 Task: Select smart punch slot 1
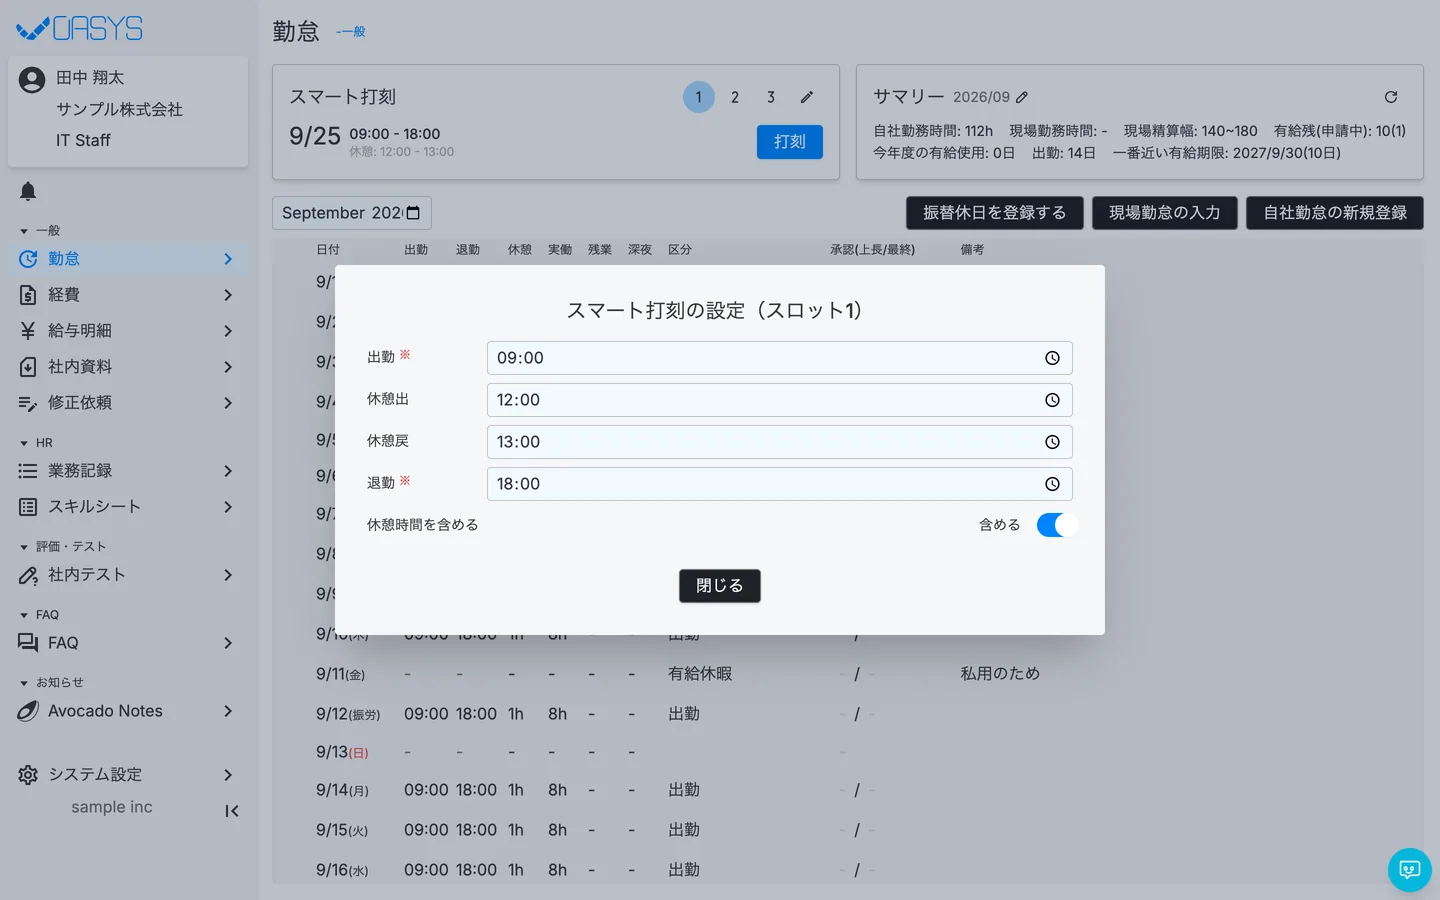699,97
